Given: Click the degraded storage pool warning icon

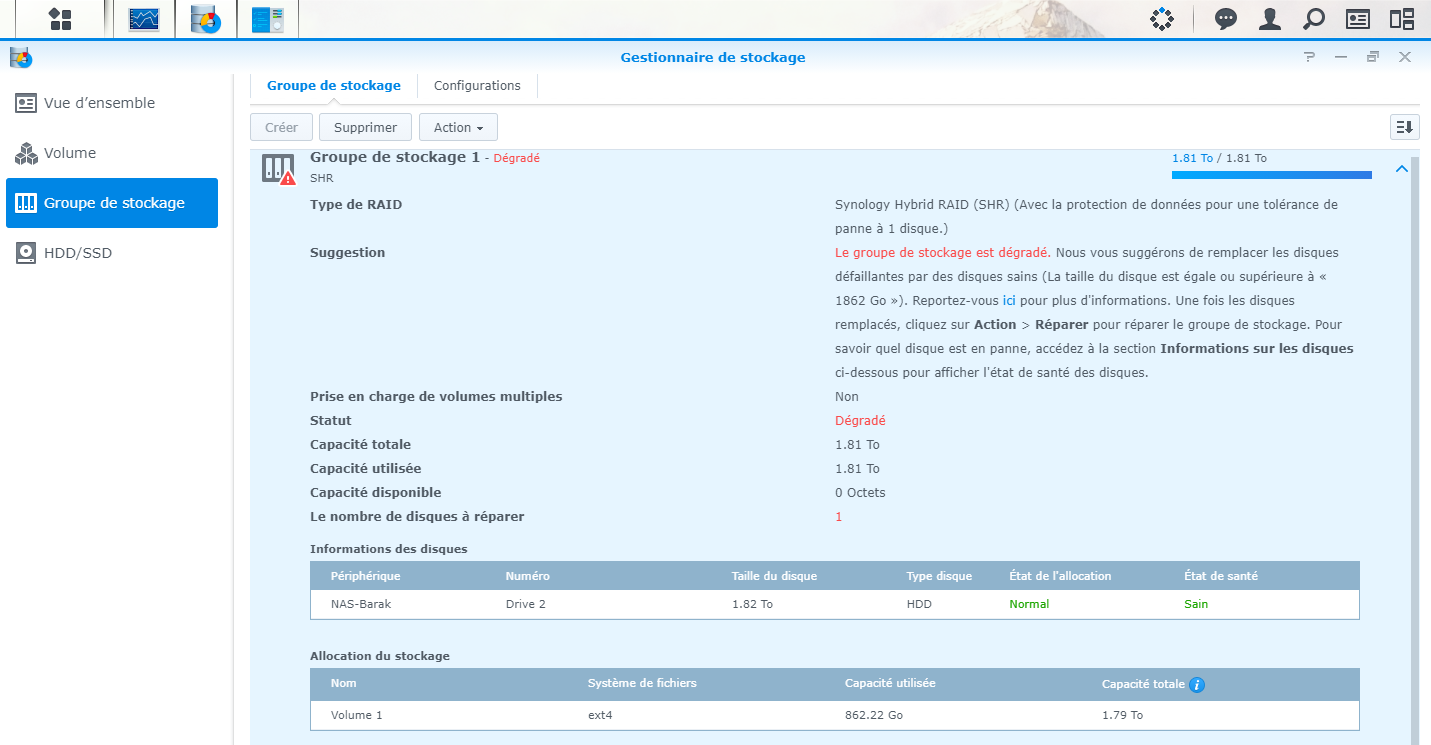Looking at the screenshot, I should coord(279,169).
